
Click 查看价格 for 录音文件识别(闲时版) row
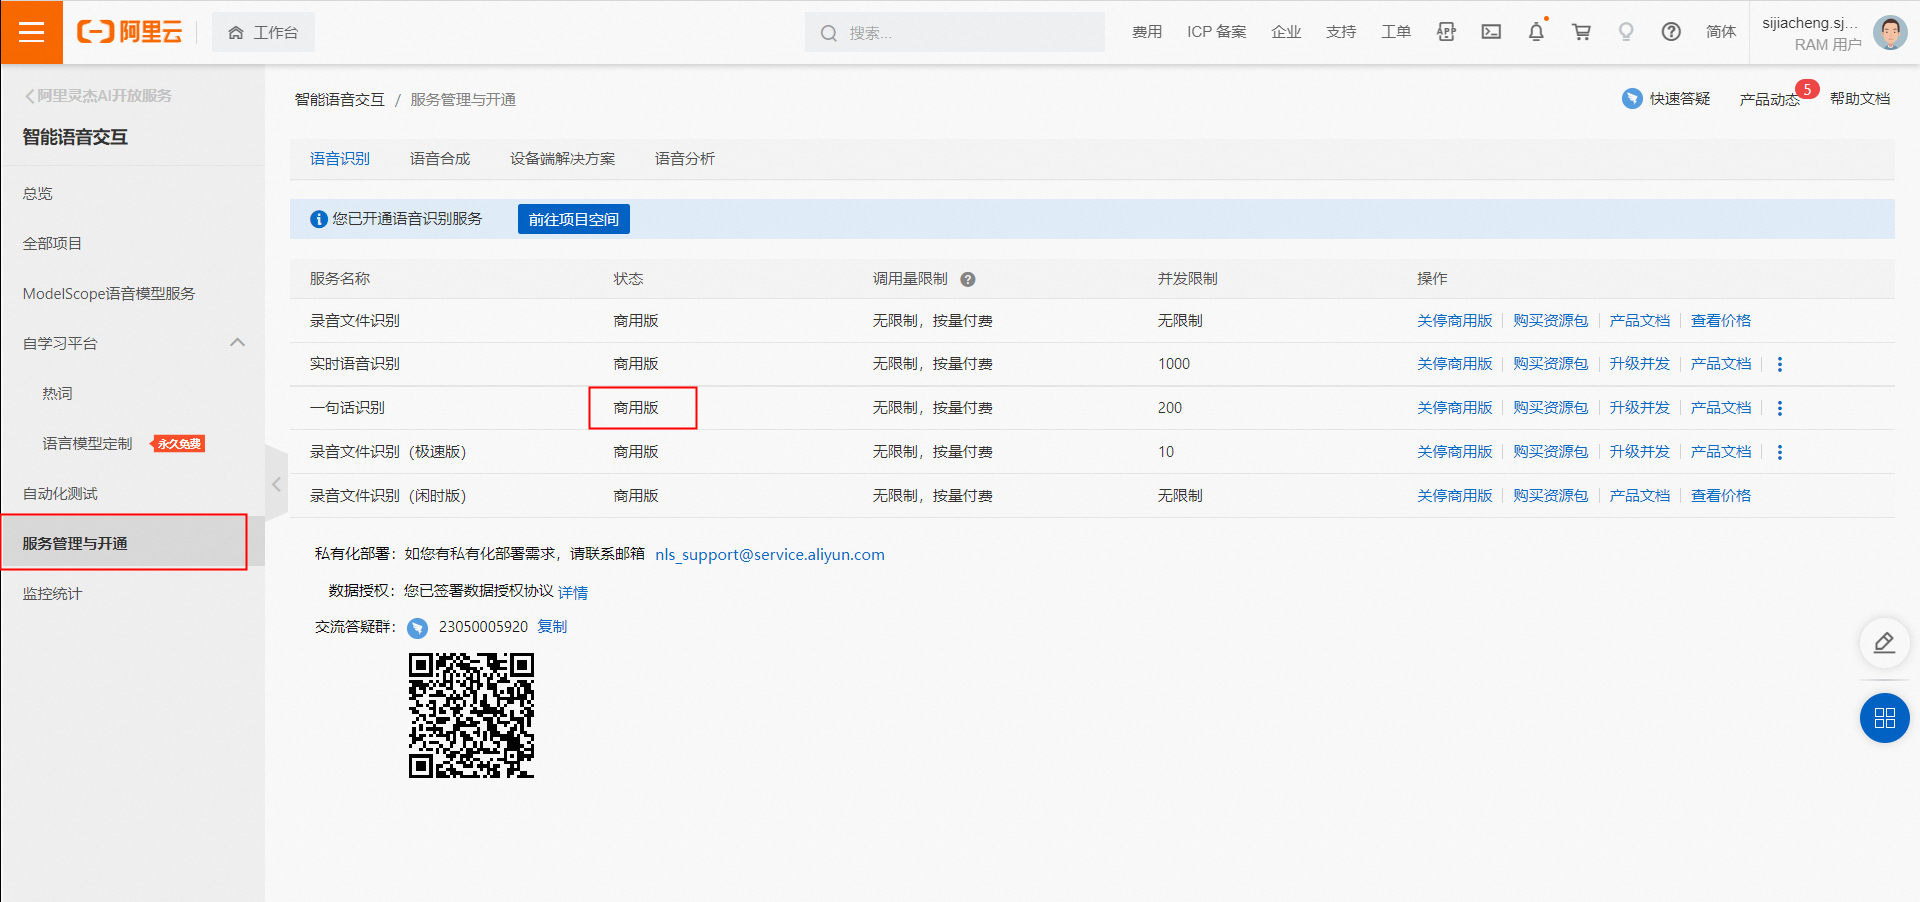click(x=1721, y=496)
